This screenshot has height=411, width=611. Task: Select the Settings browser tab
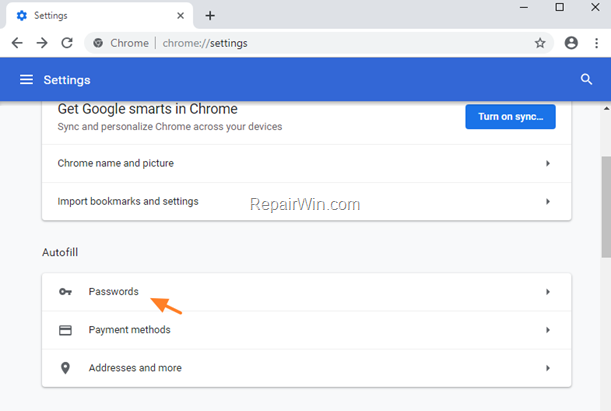point(99,16)
